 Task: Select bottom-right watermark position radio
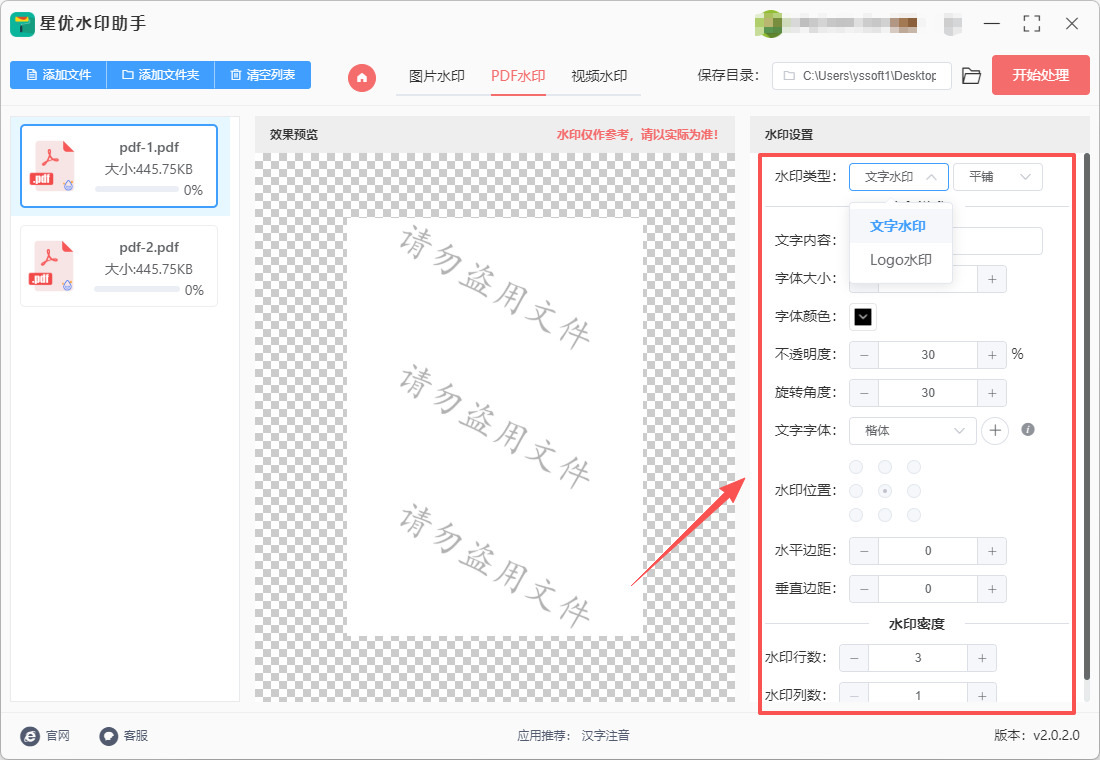[x=913, y=515]
